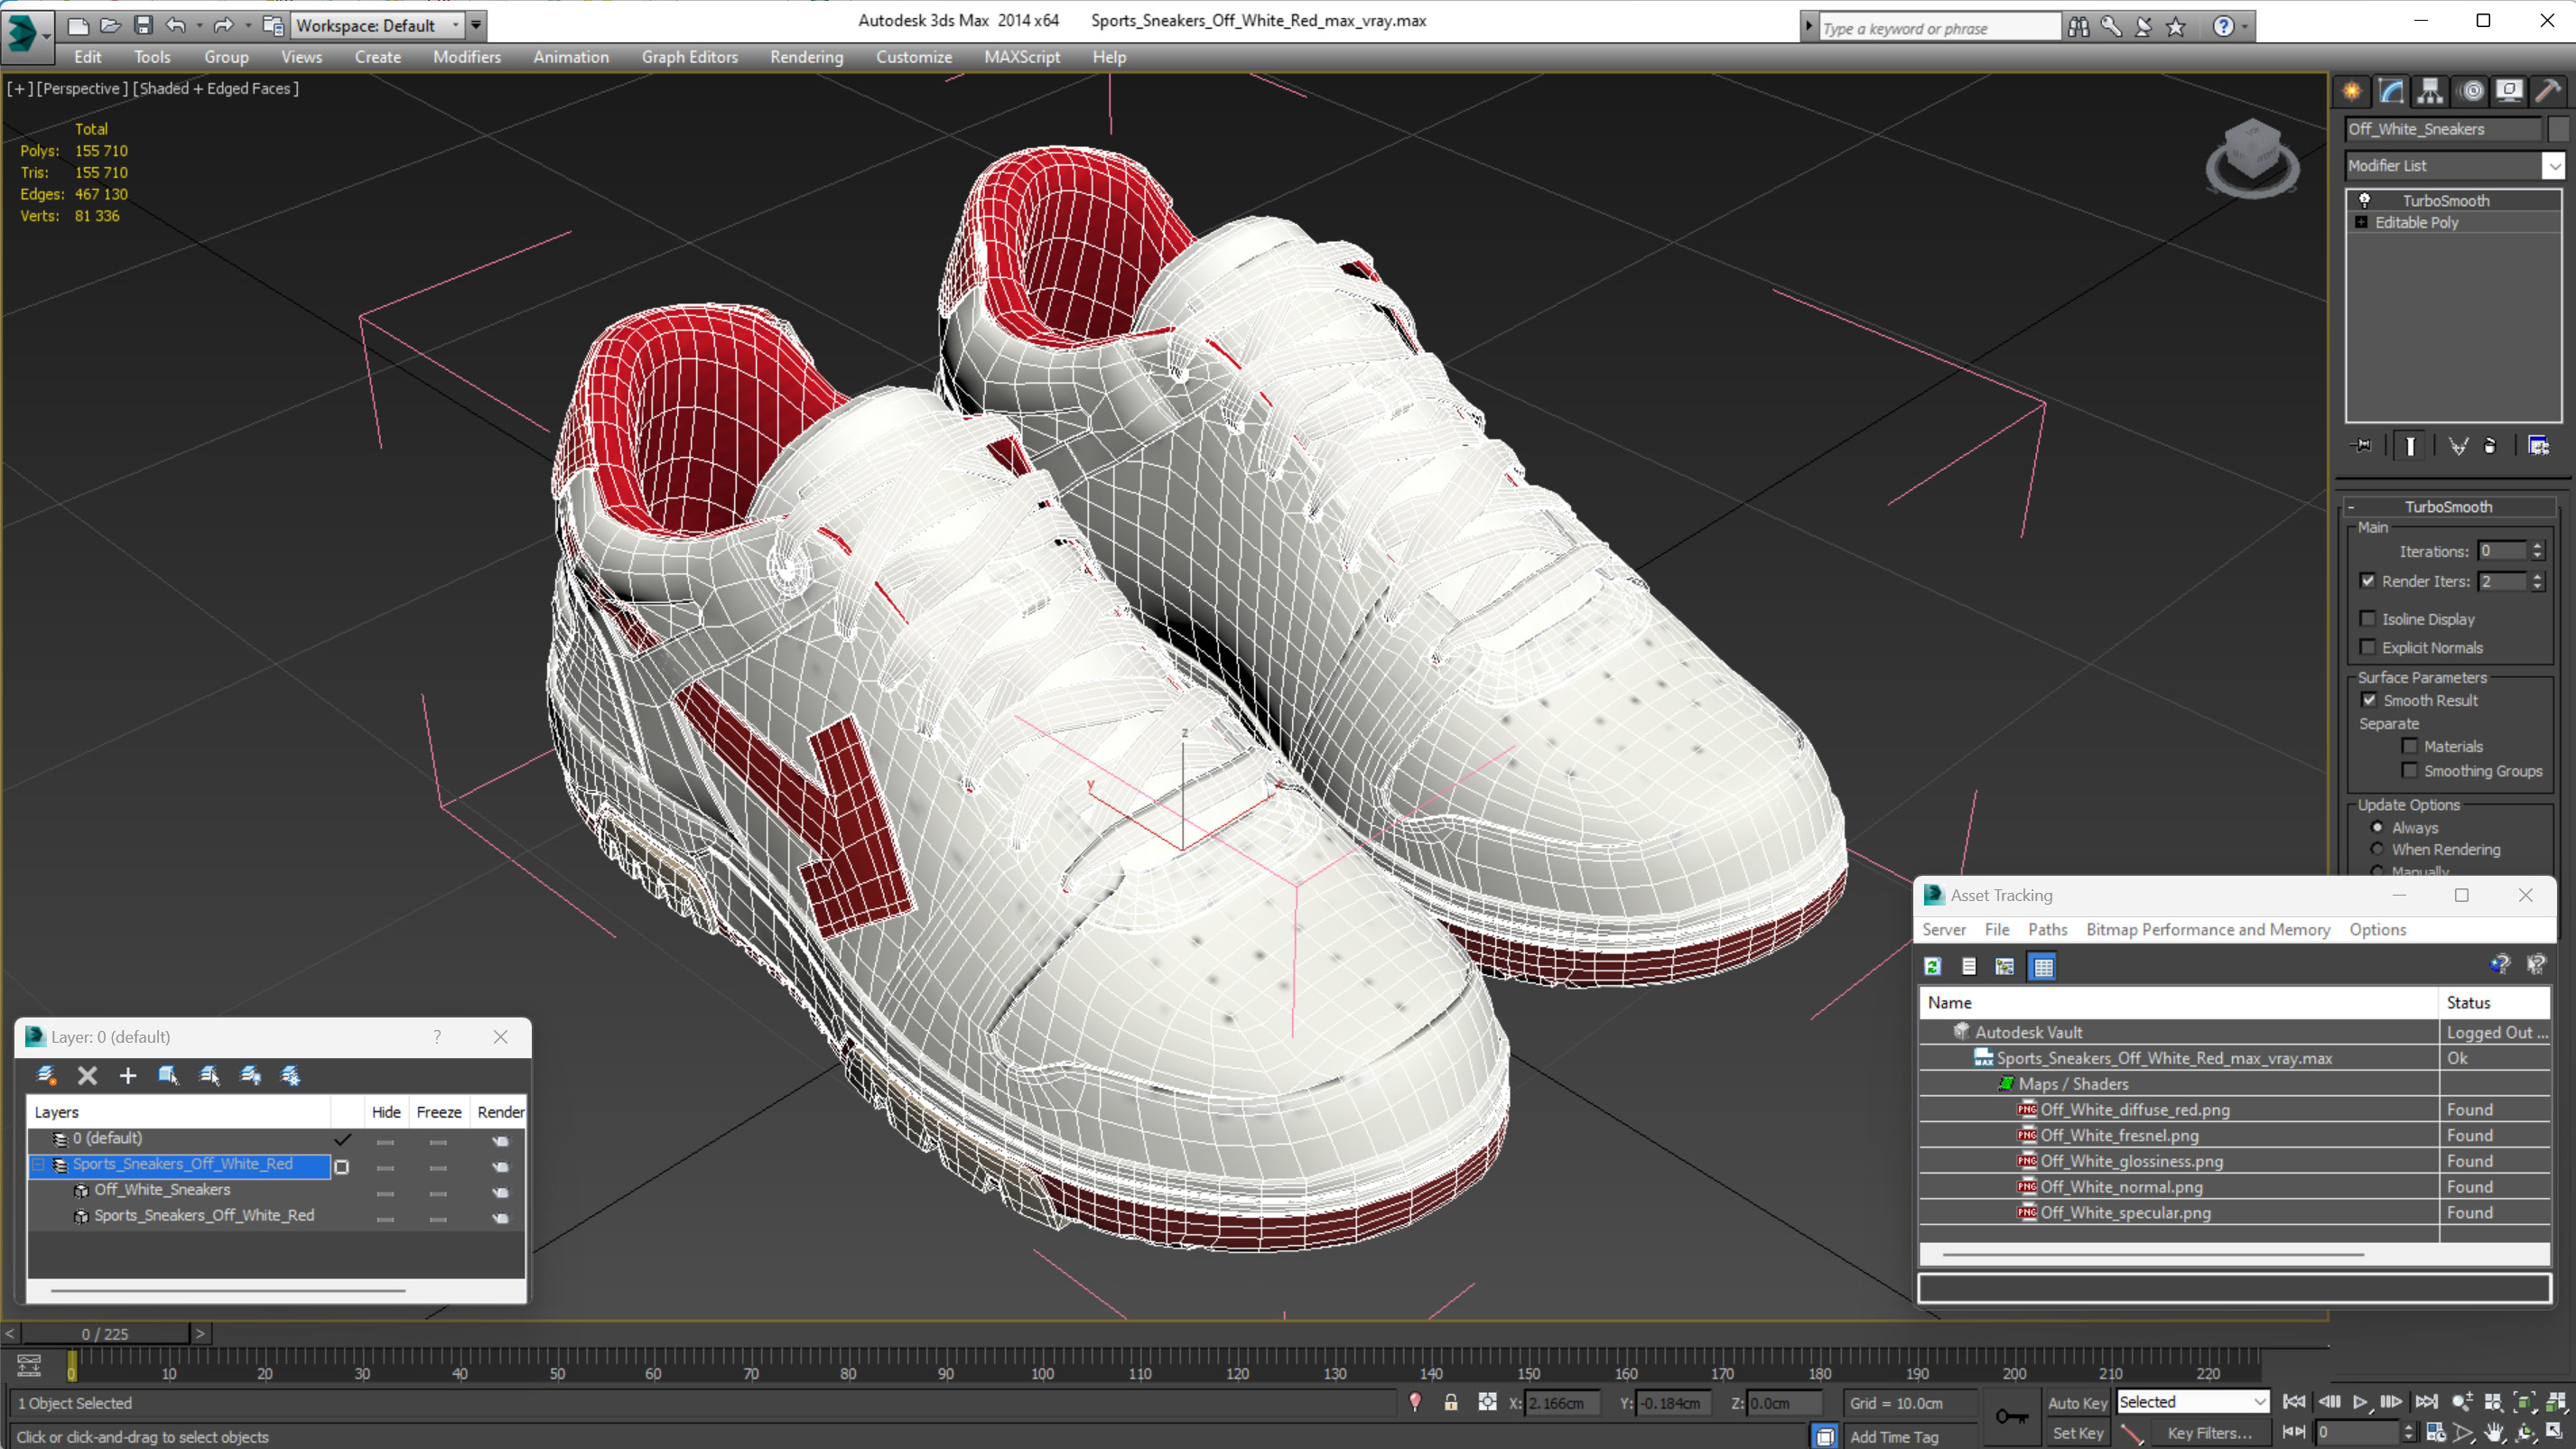This screenshot has height=1449, width=2576.
Task: Open the Workspace Default dropdown
Action: tap(377, 25)
